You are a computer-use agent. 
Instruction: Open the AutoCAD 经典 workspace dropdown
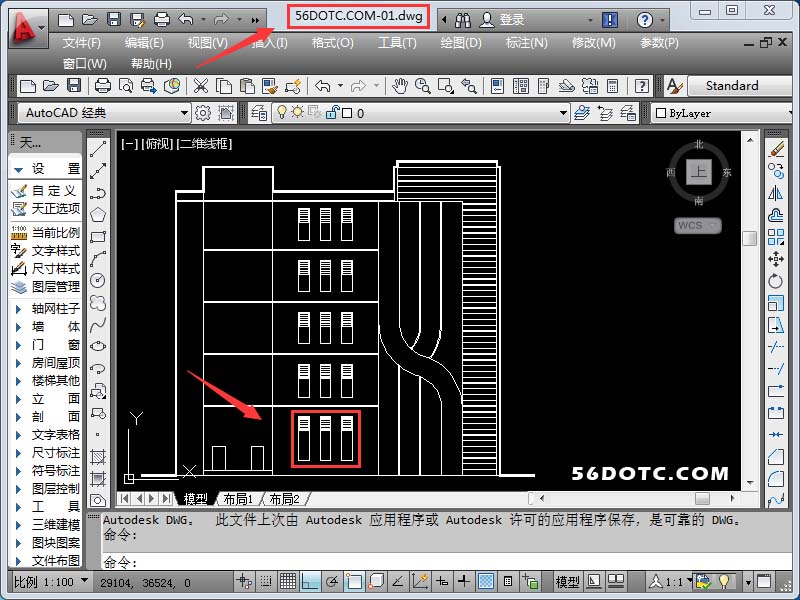click(104, 113)
